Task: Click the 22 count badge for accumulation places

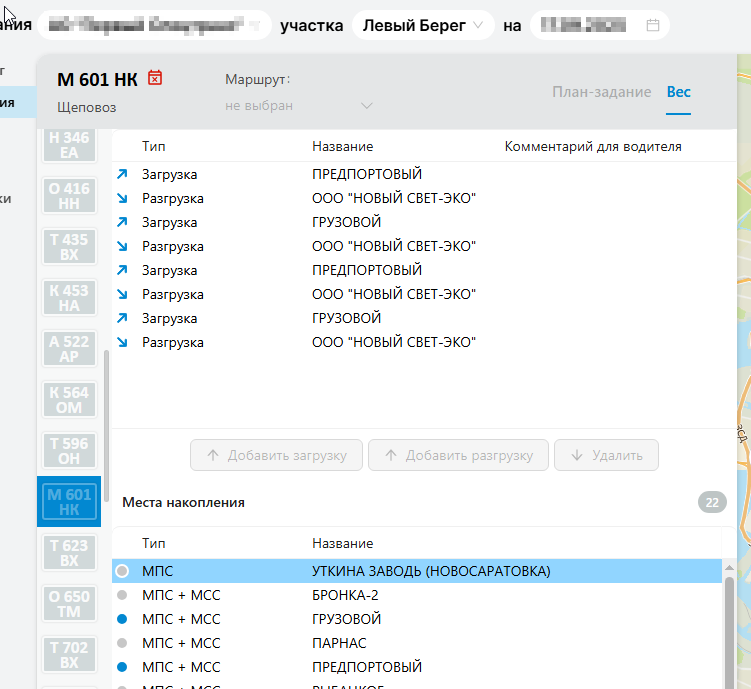Action: click(x=712, y=502)
